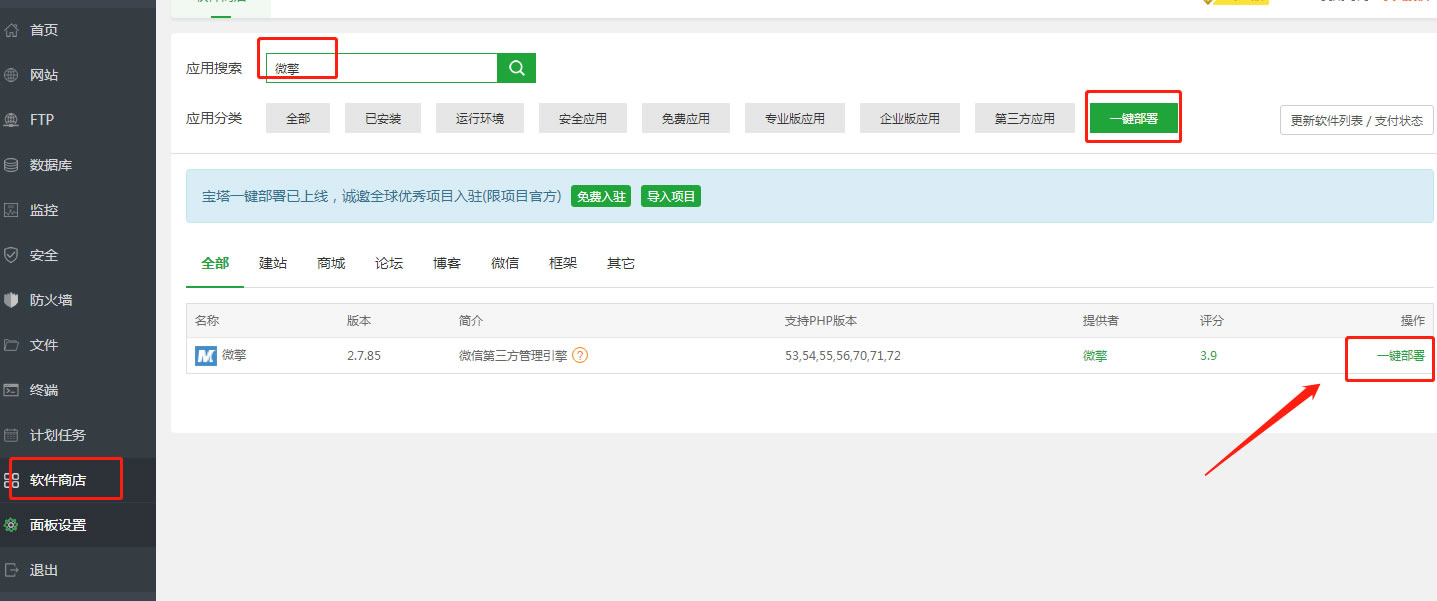The width and height of the screenshot is (1437, 601).
Task: Click the 评分 column header
Action: tap(1212, 321)
